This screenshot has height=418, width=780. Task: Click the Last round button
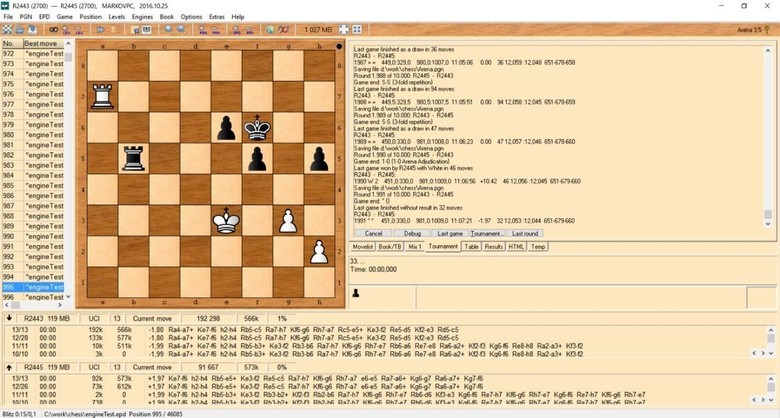(x=531, y=232)
